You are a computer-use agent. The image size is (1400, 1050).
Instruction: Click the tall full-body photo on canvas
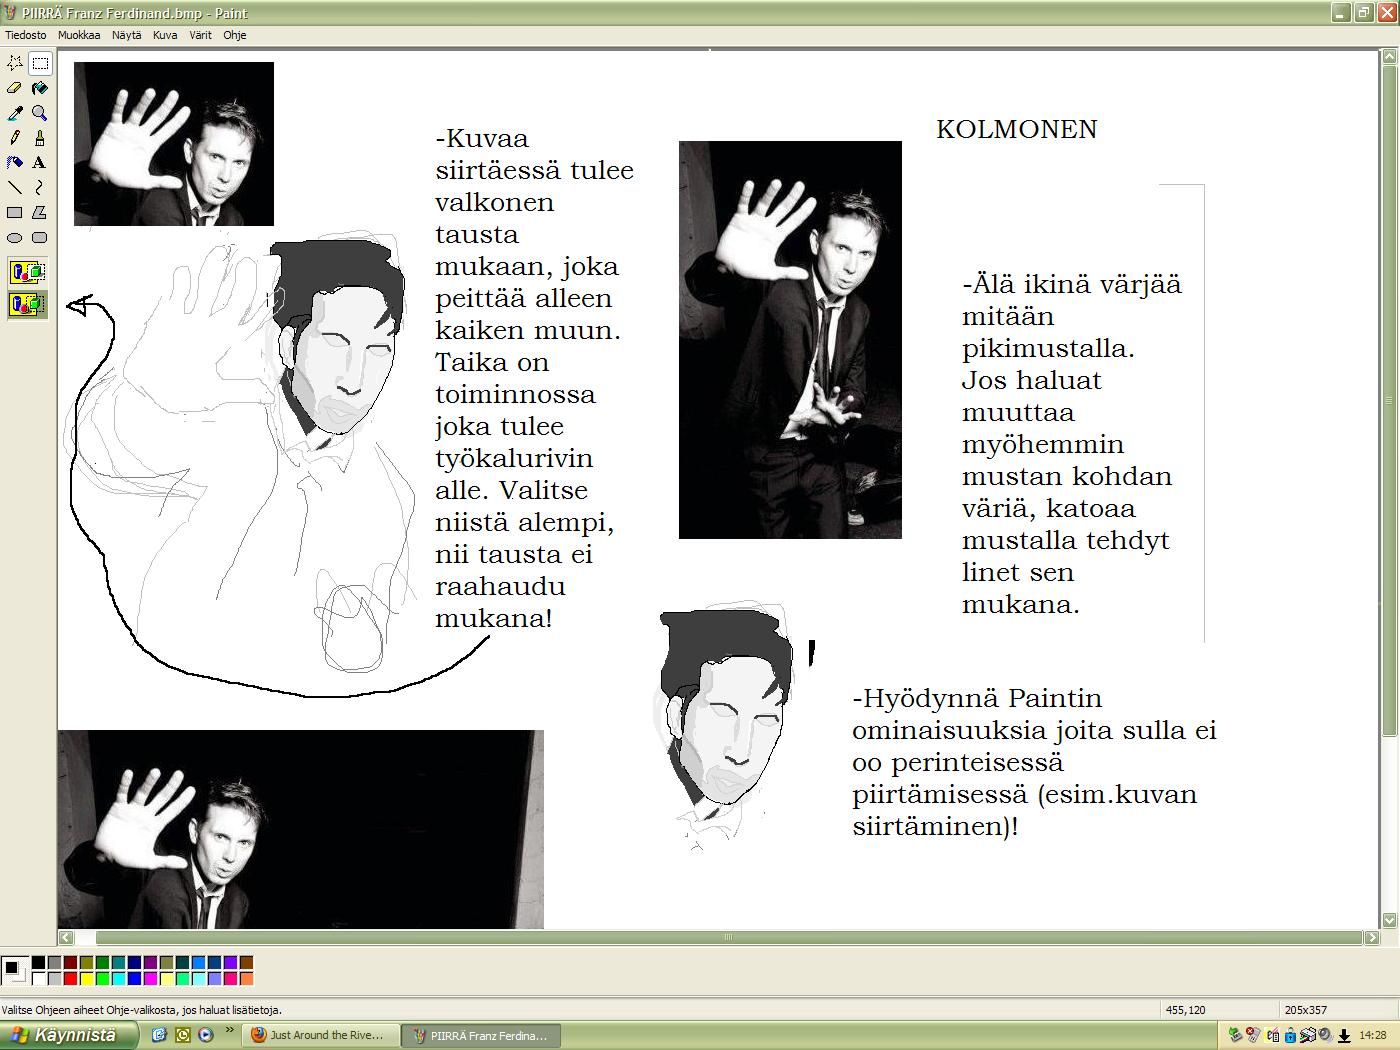(x=790, y=340)
